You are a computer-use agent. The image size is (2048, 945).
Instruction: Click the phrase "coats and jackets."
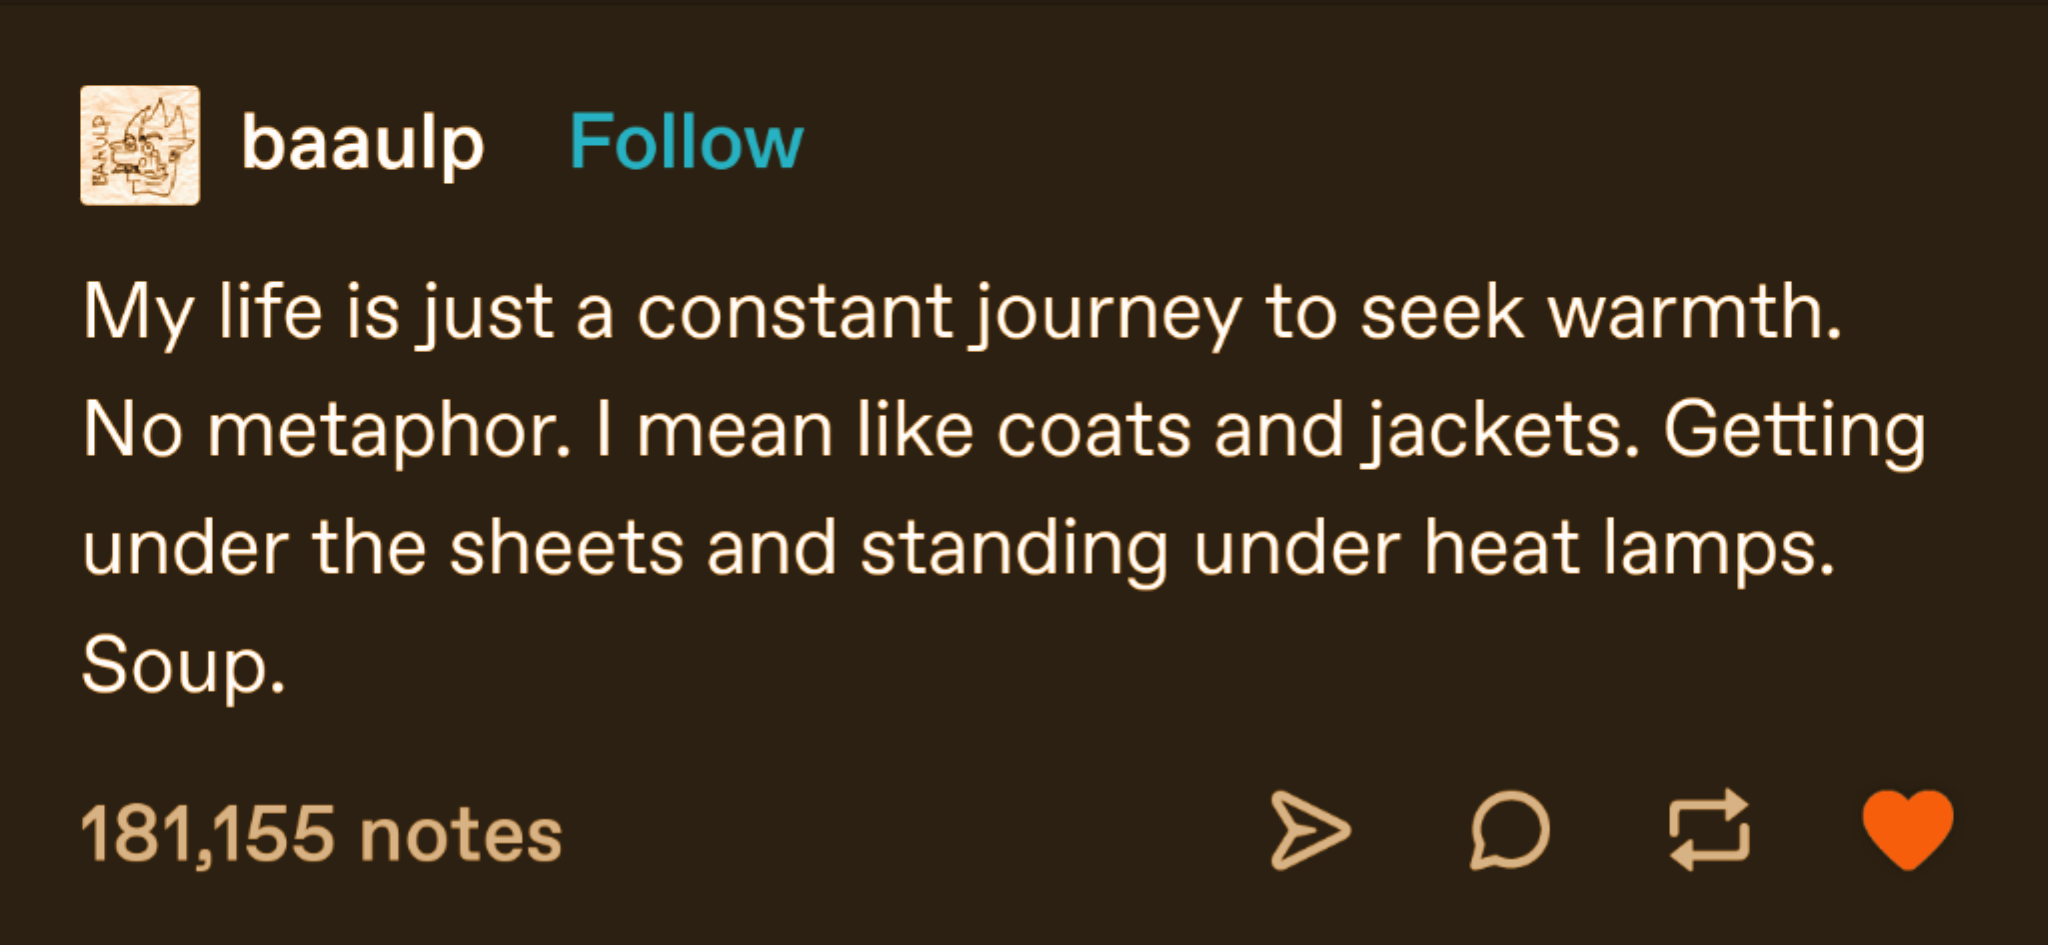click(x=1318, y=431)
